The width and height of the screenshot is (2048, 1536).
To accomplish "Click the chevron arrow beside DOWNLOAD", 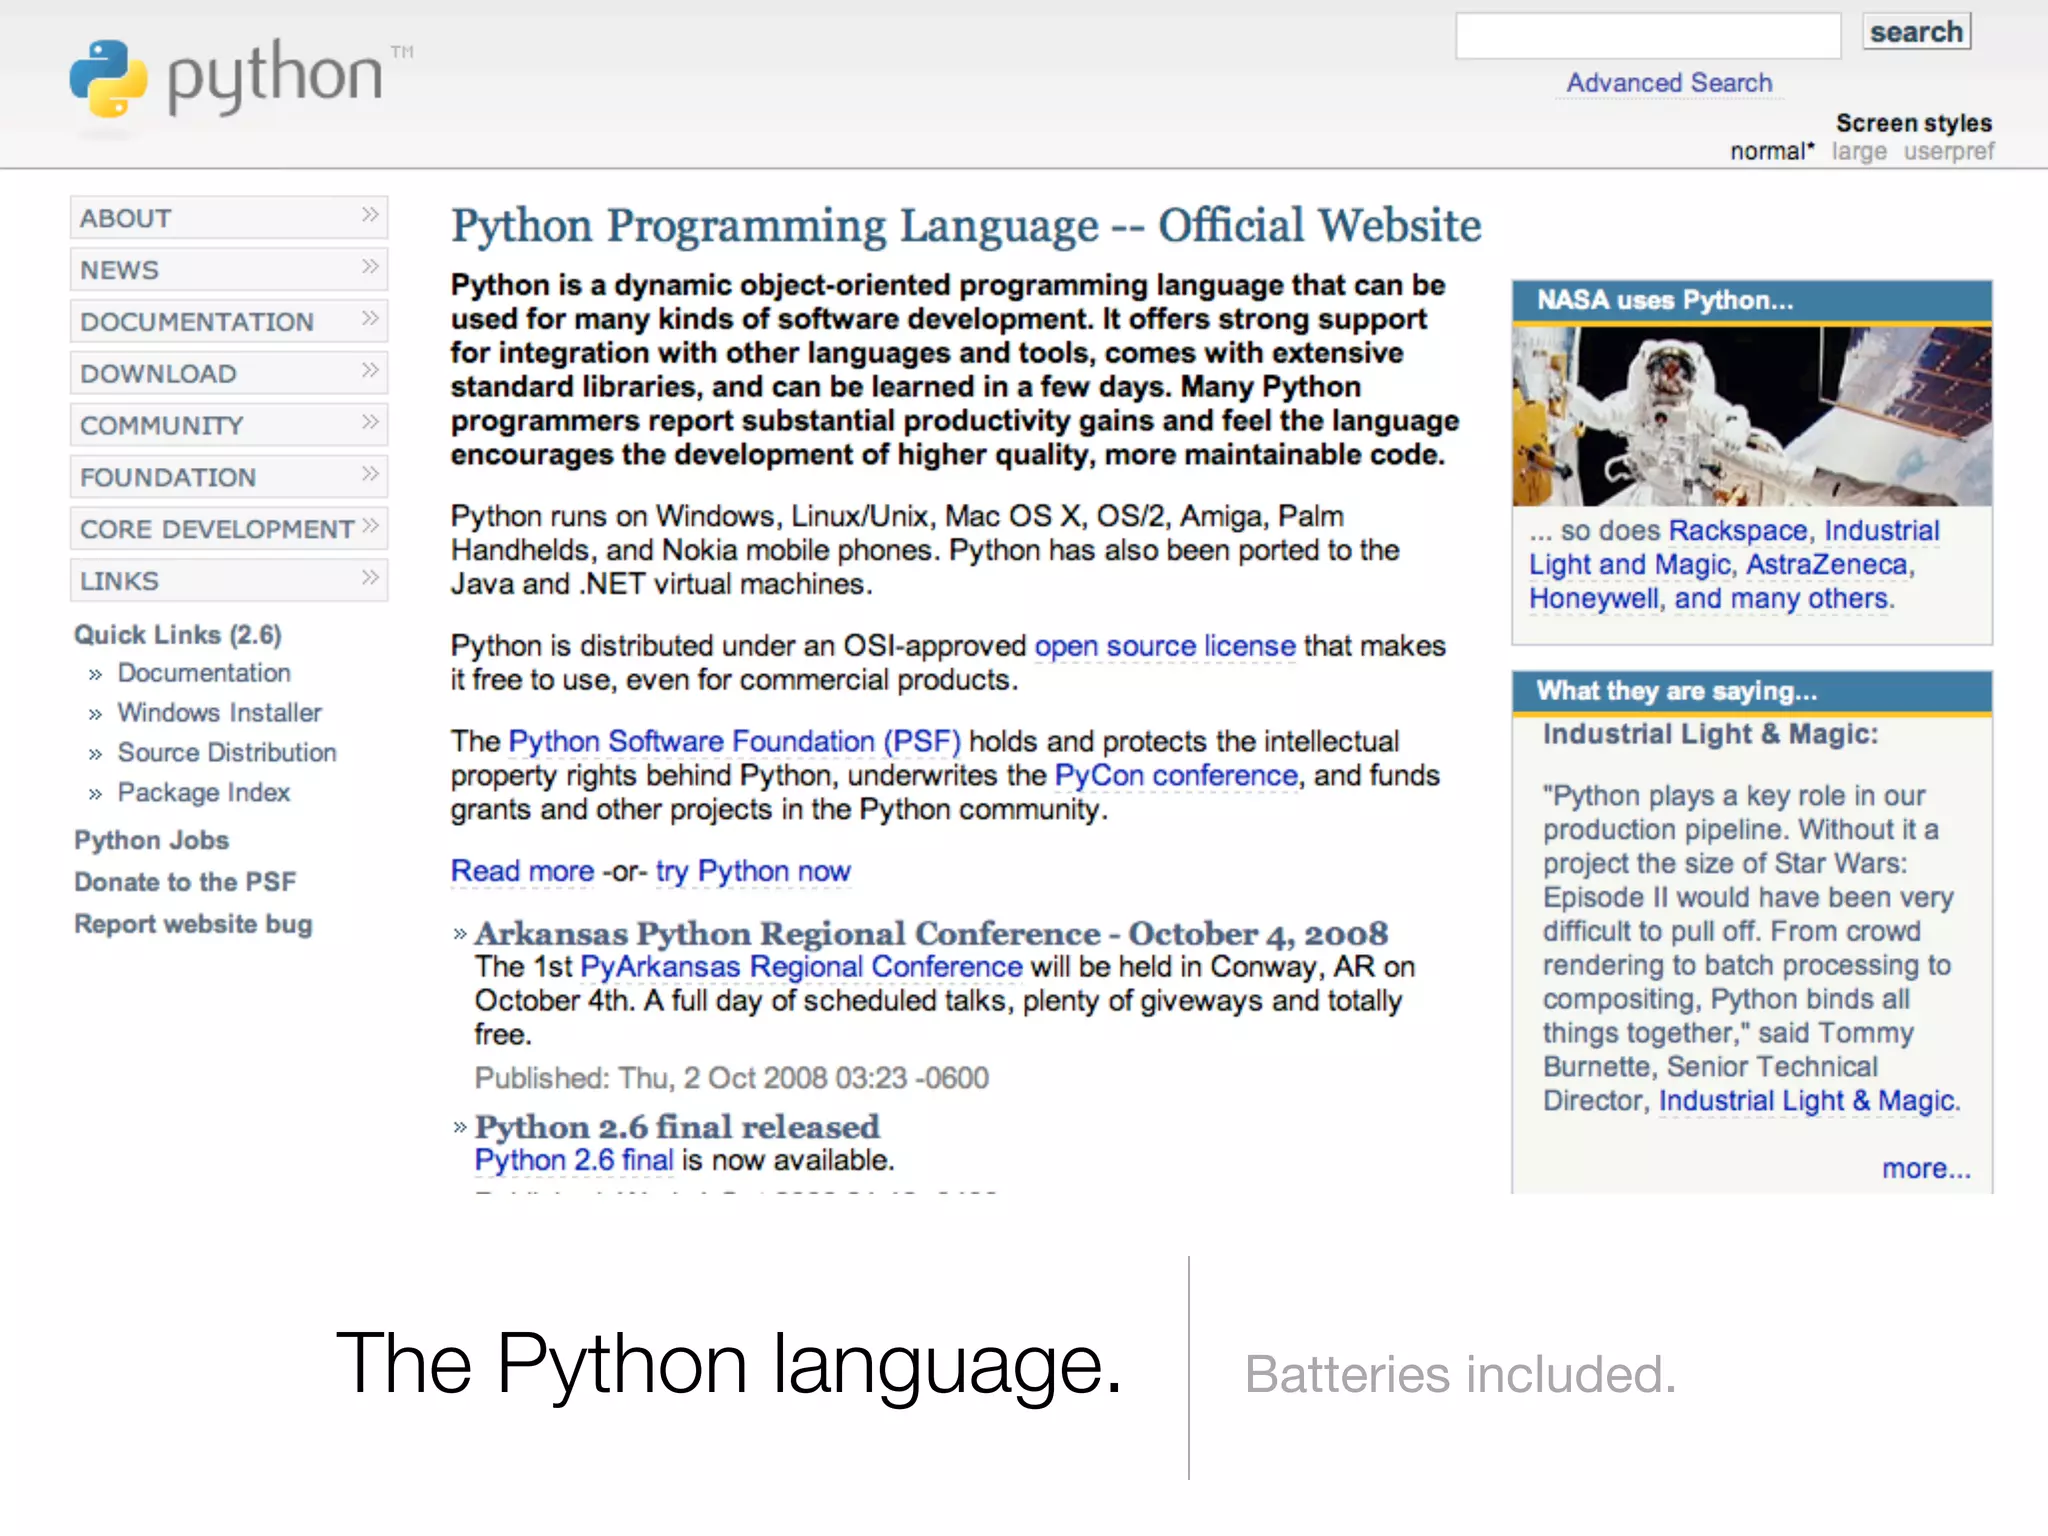I will pyautogui.click(x=370, y=371).
